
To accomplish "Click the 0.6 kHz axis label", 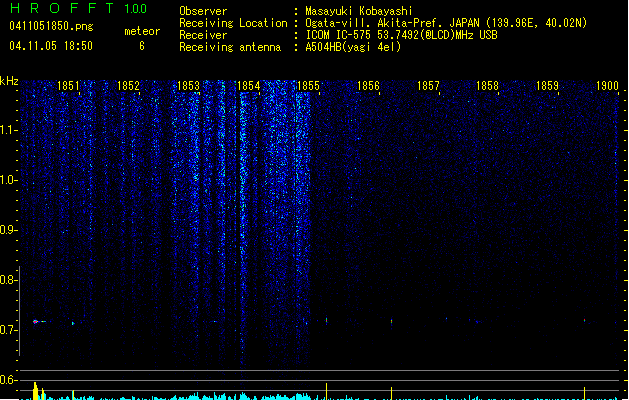I will pos(8,380).
